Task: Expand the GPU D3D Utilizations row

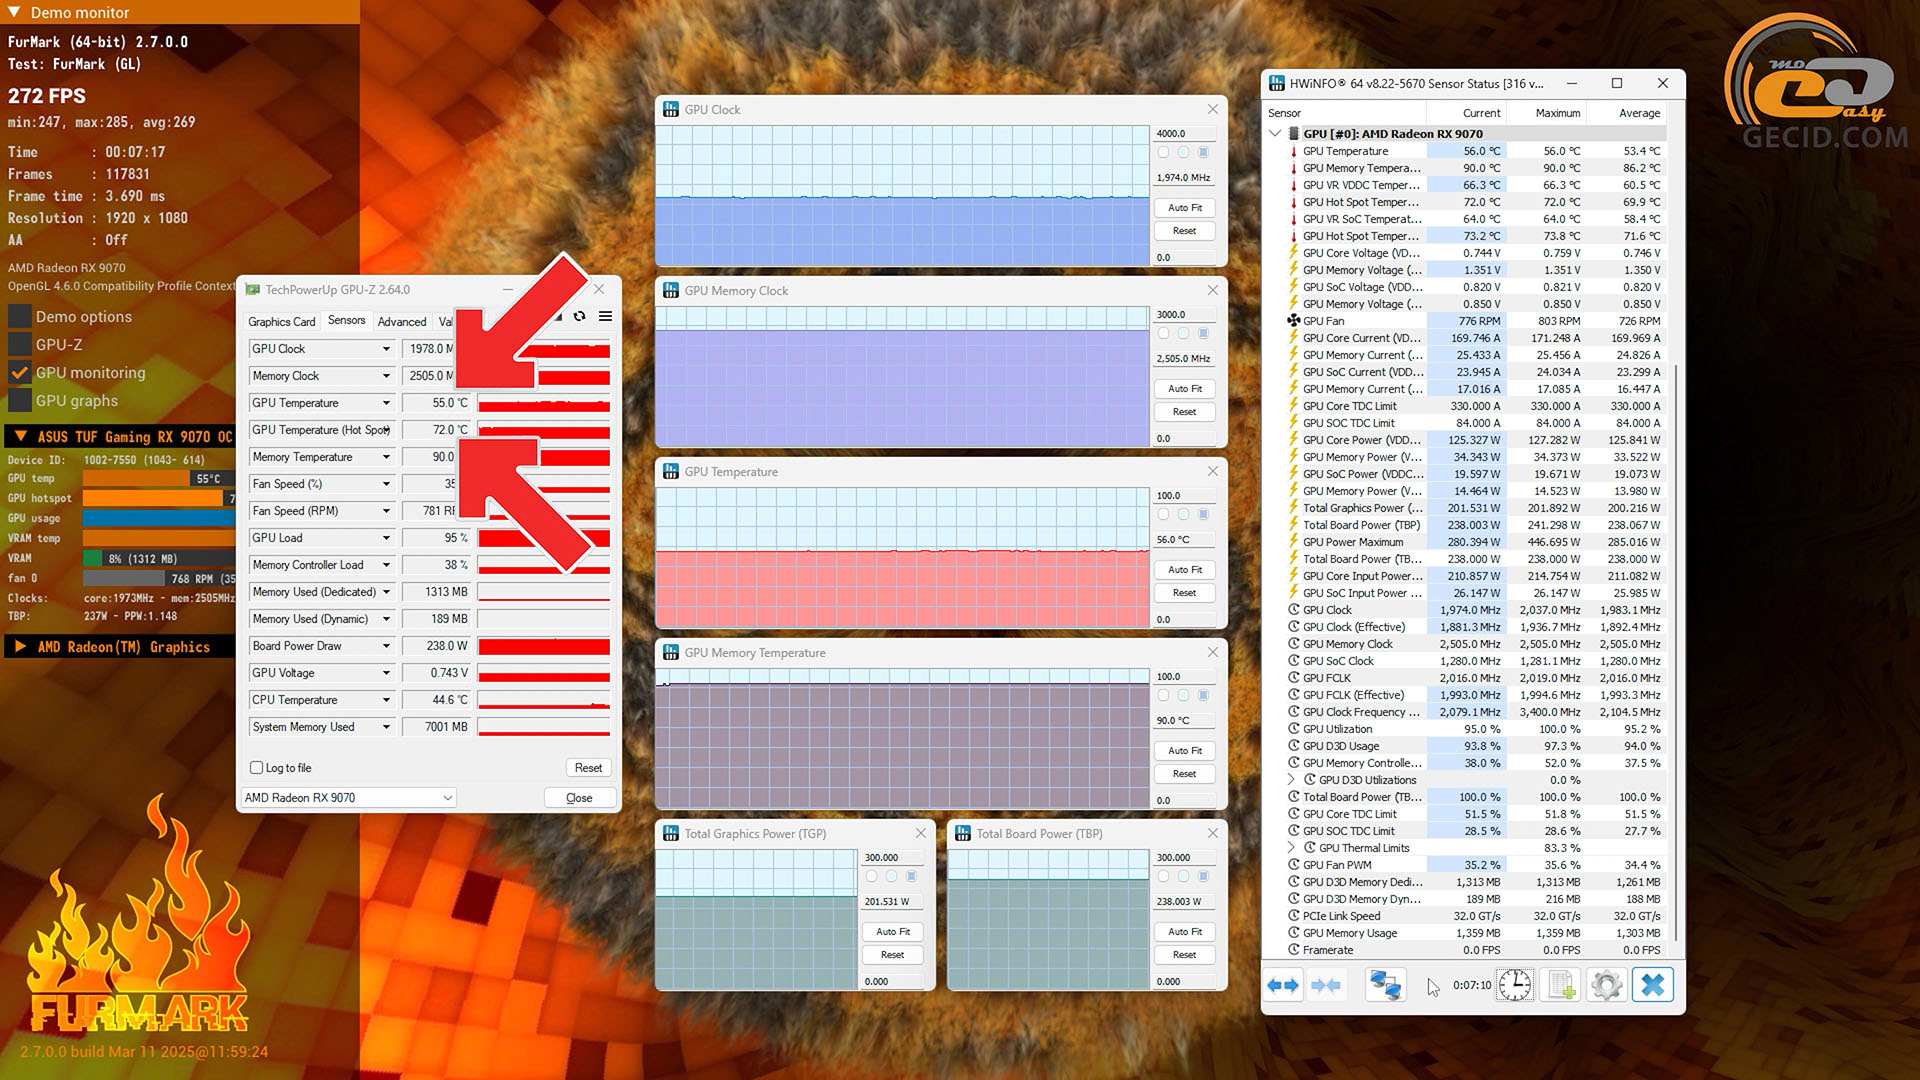Action: [x=1291, y=780]
